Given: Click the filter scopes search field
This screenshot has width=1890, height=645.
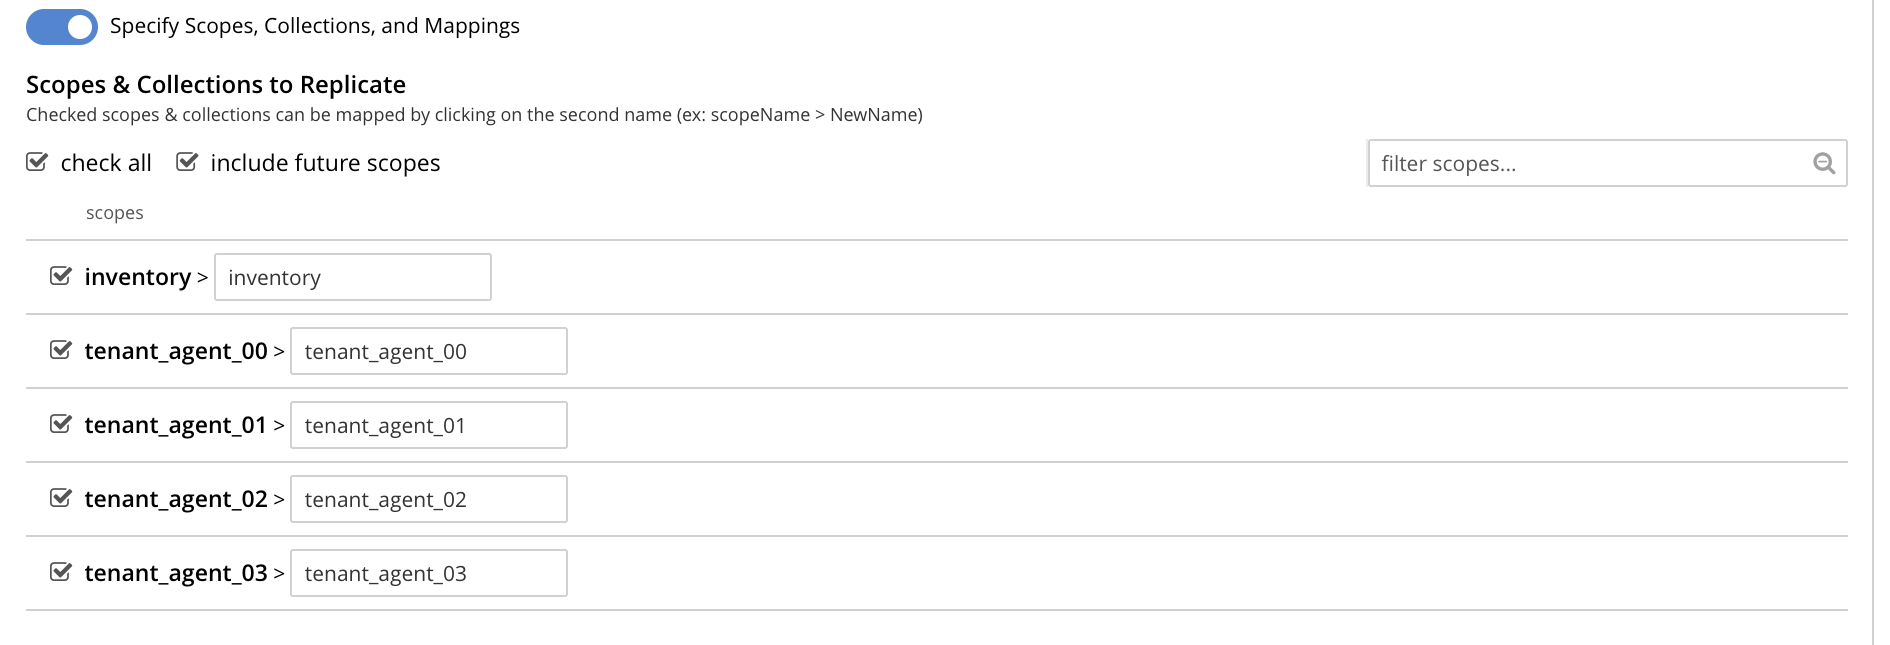Looking at the screenshot, I should point(1607,163).
